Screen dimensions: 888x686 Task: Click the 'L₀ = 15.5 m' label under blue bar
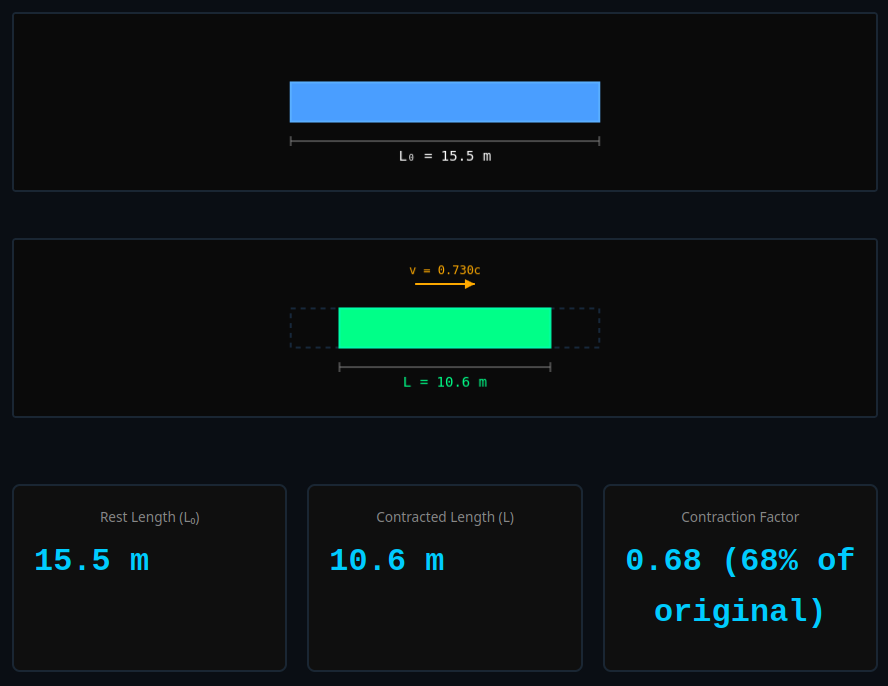pyautogui.click(x=444, y=156)
